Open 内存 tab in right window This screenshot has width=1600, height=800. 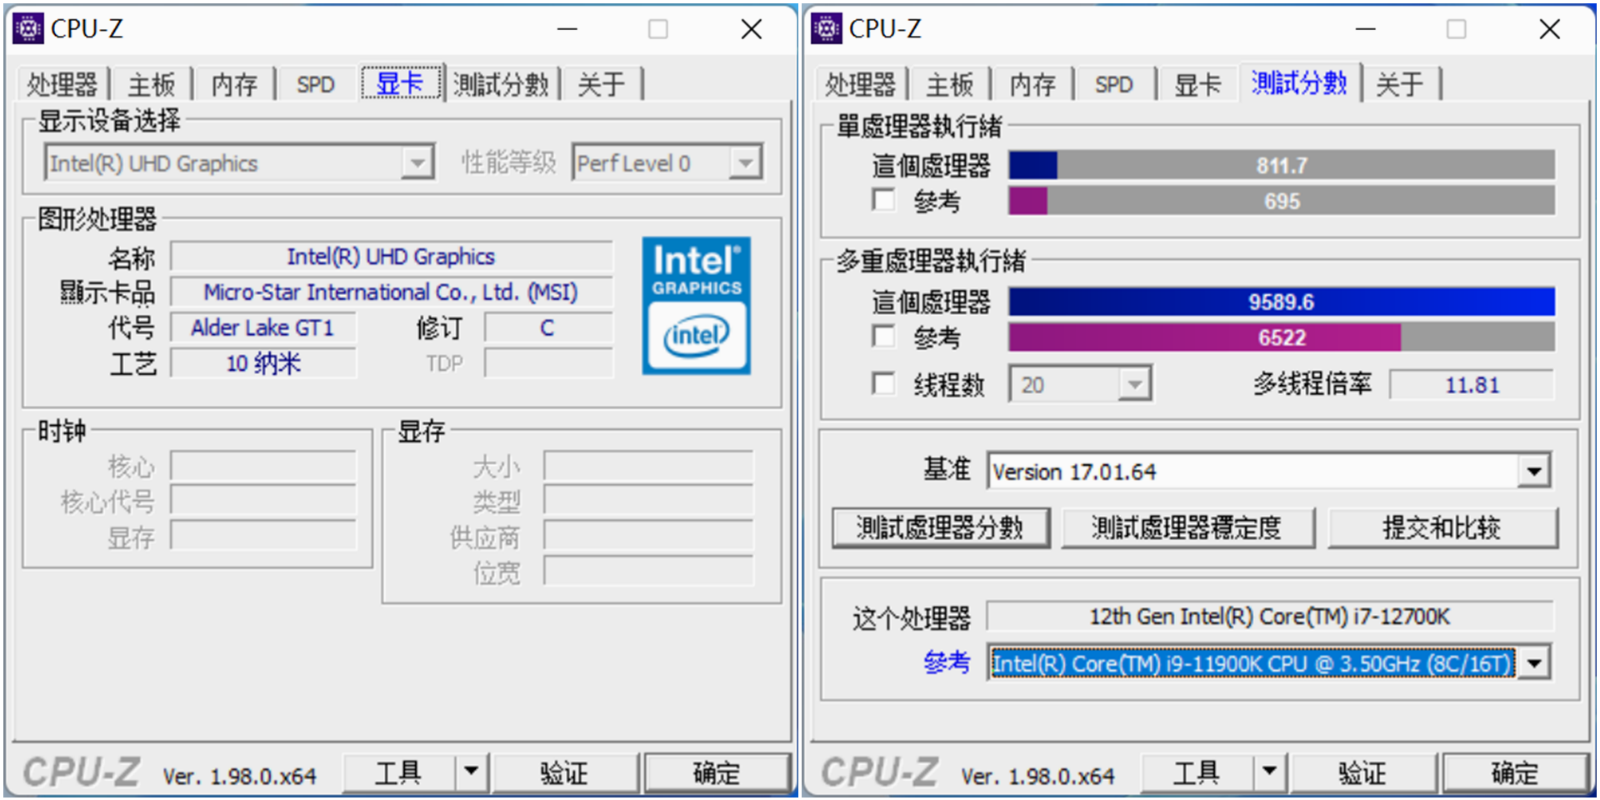pos(1032,84)
